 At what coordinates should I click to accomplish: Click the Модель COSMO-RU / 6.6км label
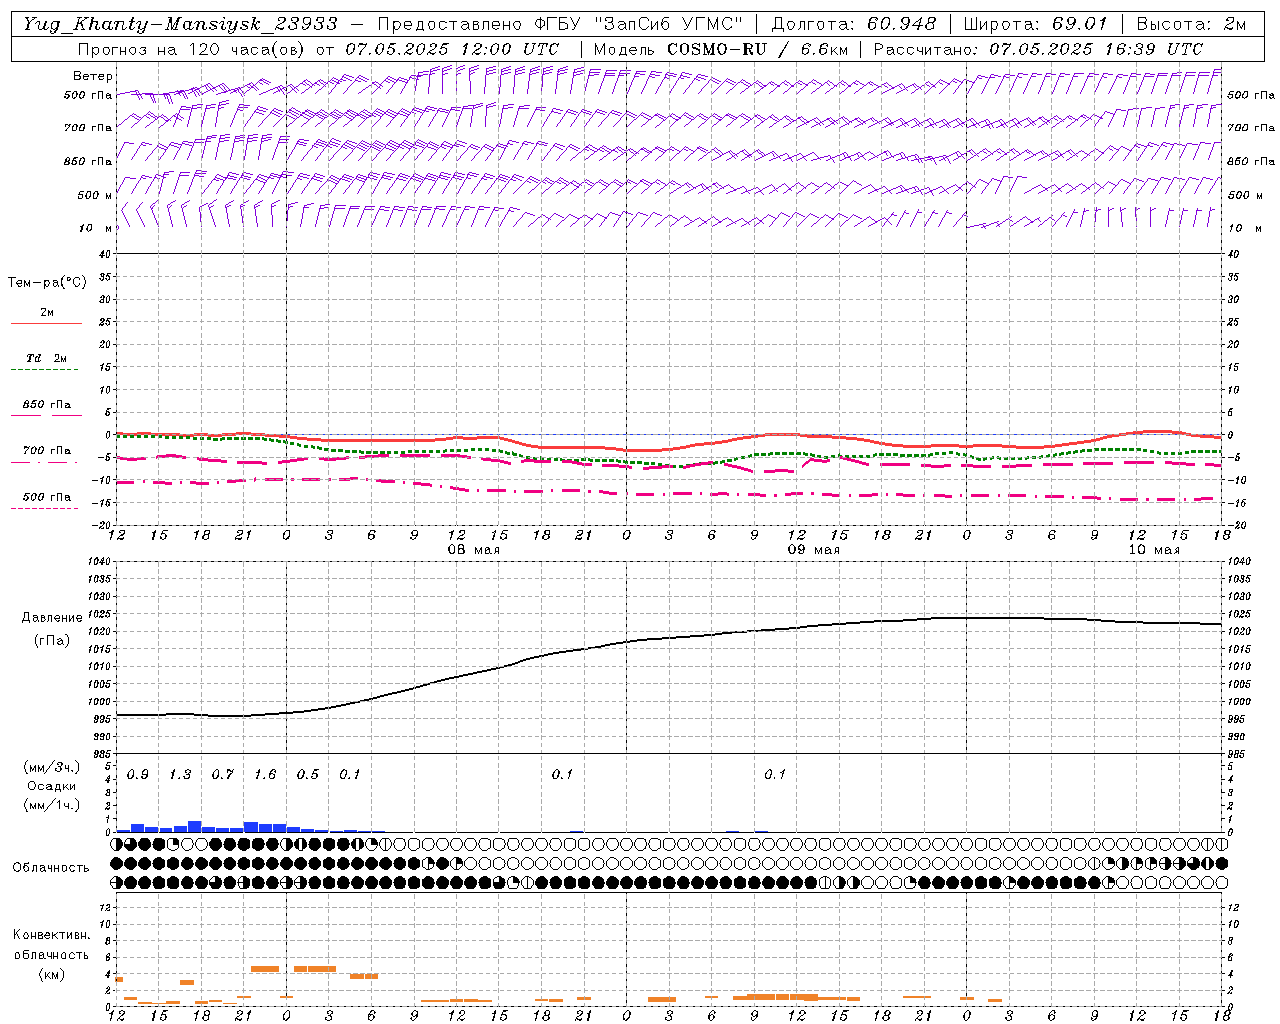click(721, 48)
